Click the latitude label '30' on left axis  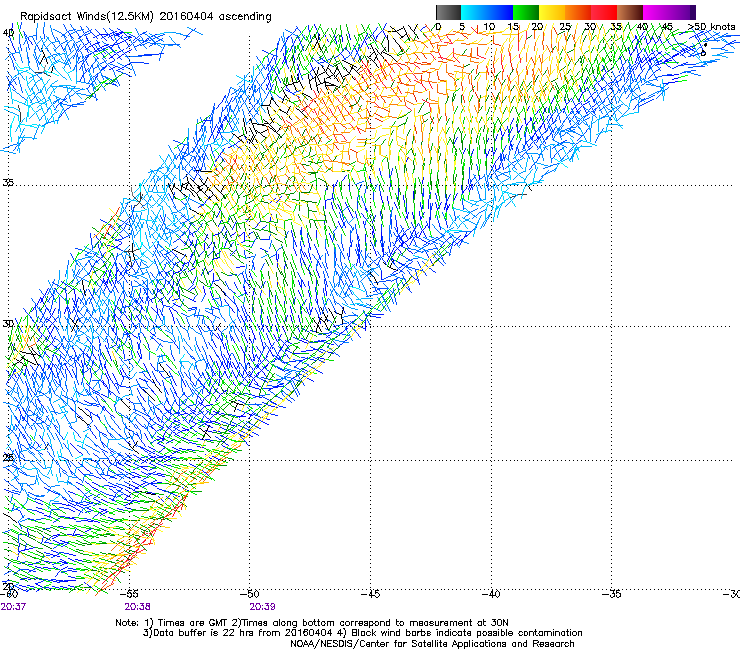pos(8,324)
